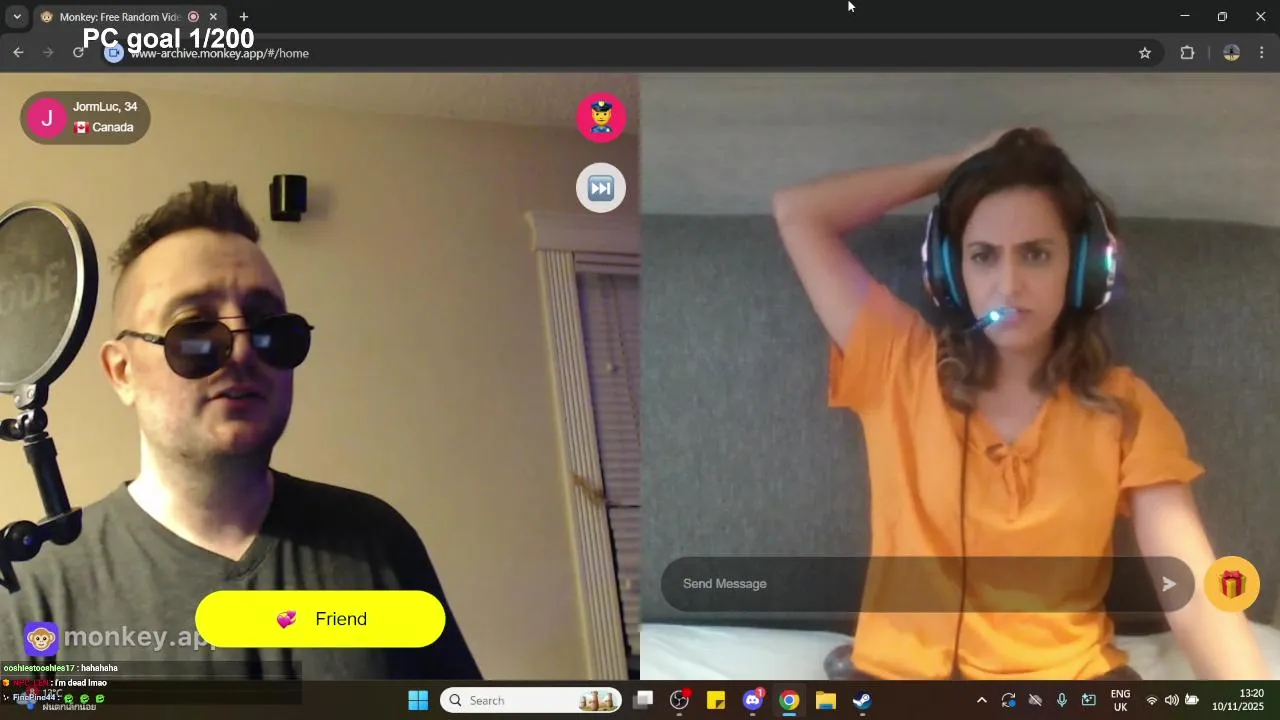The width and height of the screenshot is (1280, 720).
Task: Click the microphone tray icon
Action: [1062, 700]
